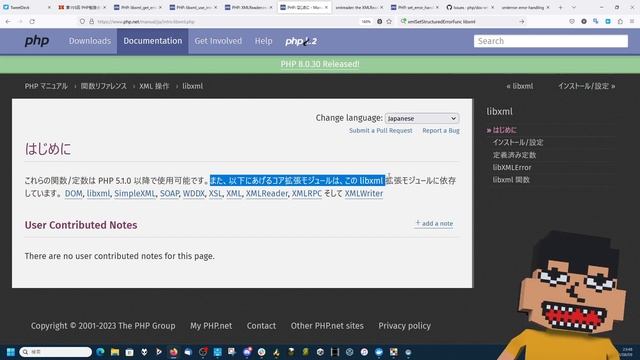Screen dimensions: 640x360
Task: Click Submit a Pull Request
Action: click(381, 131)
